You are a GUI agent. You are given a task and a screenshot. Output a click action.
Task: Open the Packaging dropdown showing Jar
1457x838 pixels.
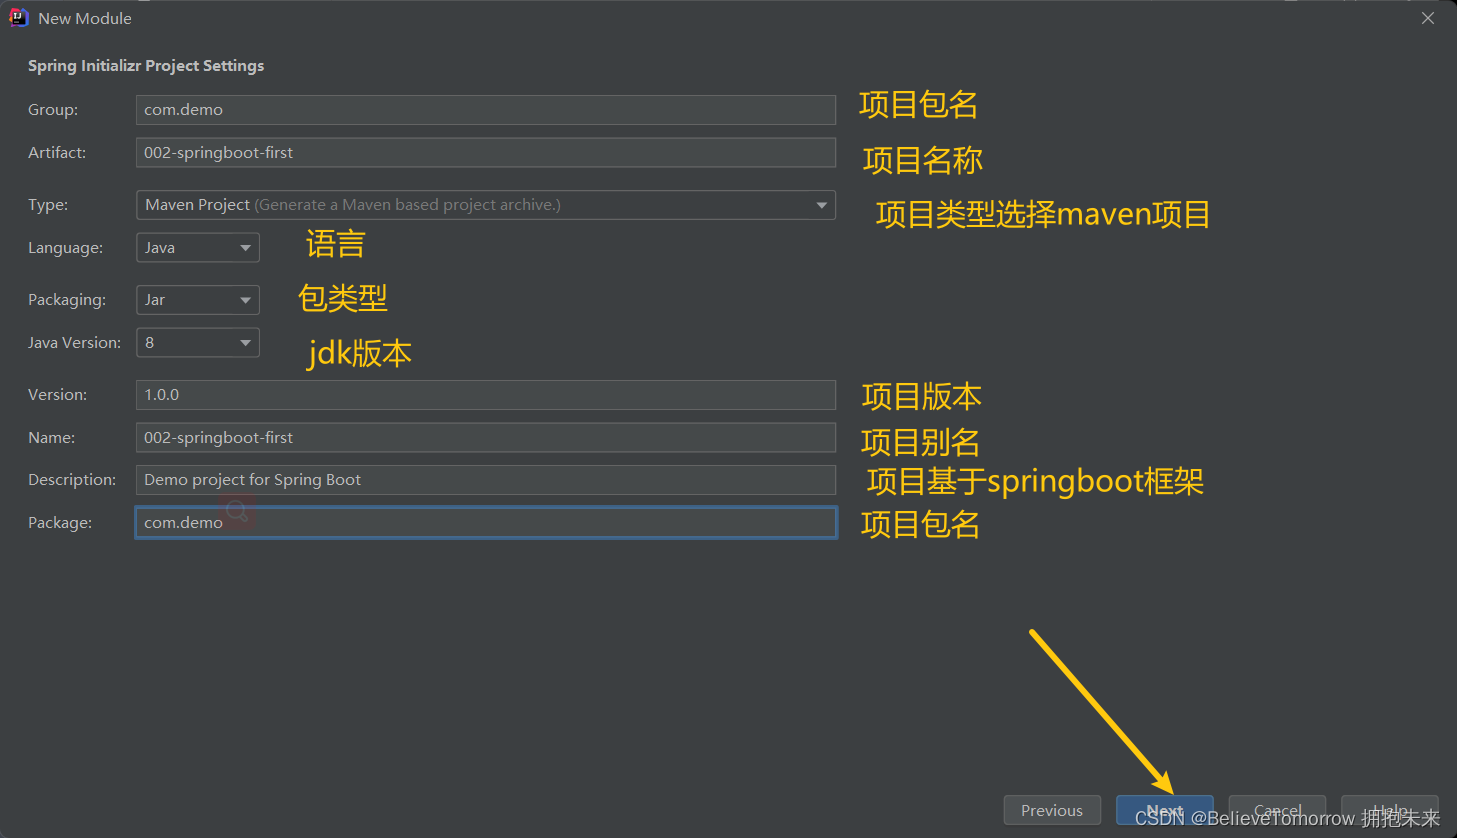198,300
